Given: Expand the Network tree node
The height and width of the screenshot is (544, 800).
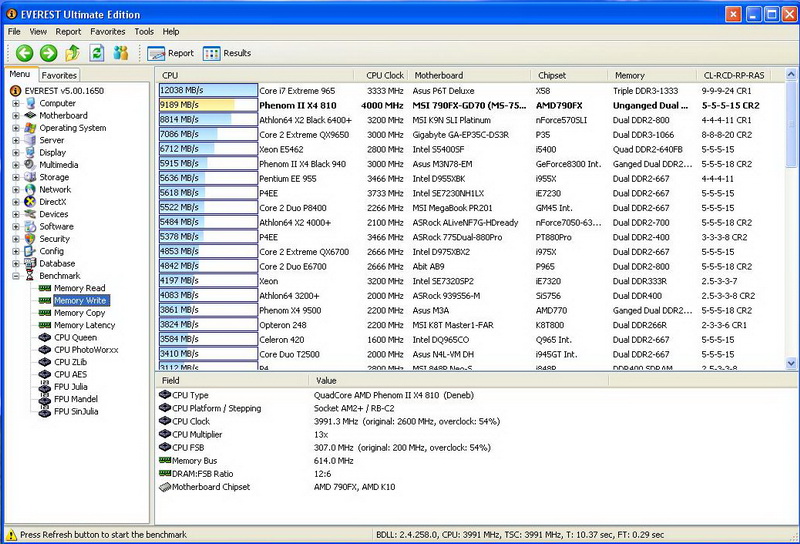Looking at the screenshot, I should pos(16,189).
